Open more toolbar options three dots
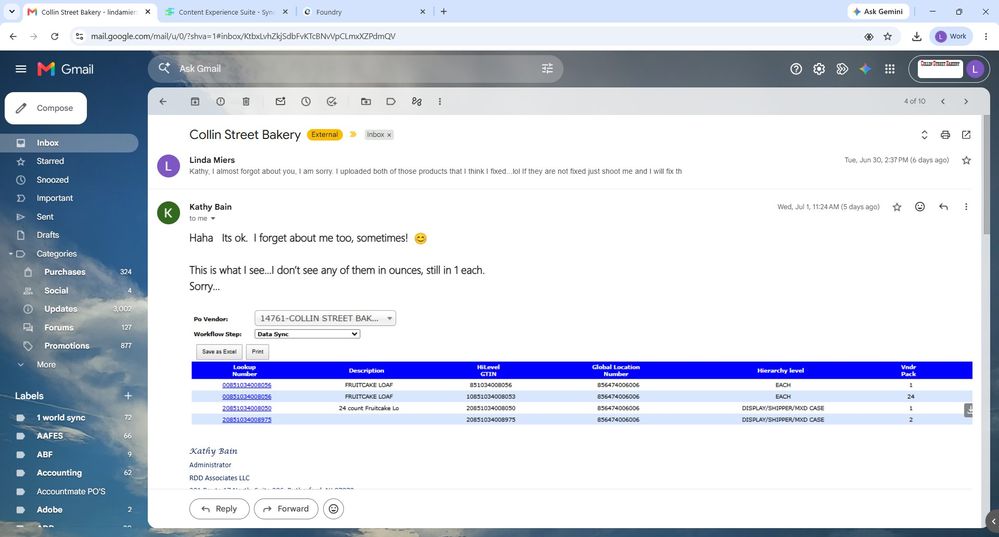Screen dimensions: 999x537 coord(440,101)
